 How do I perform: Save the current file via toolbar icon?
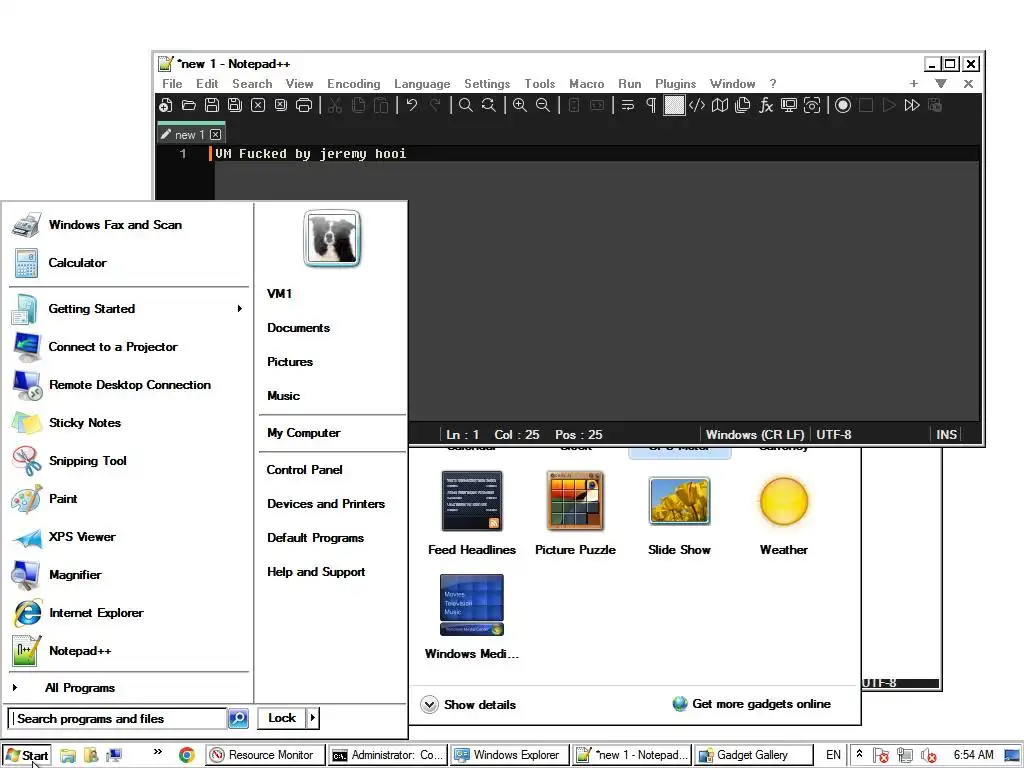coord(212,105)
